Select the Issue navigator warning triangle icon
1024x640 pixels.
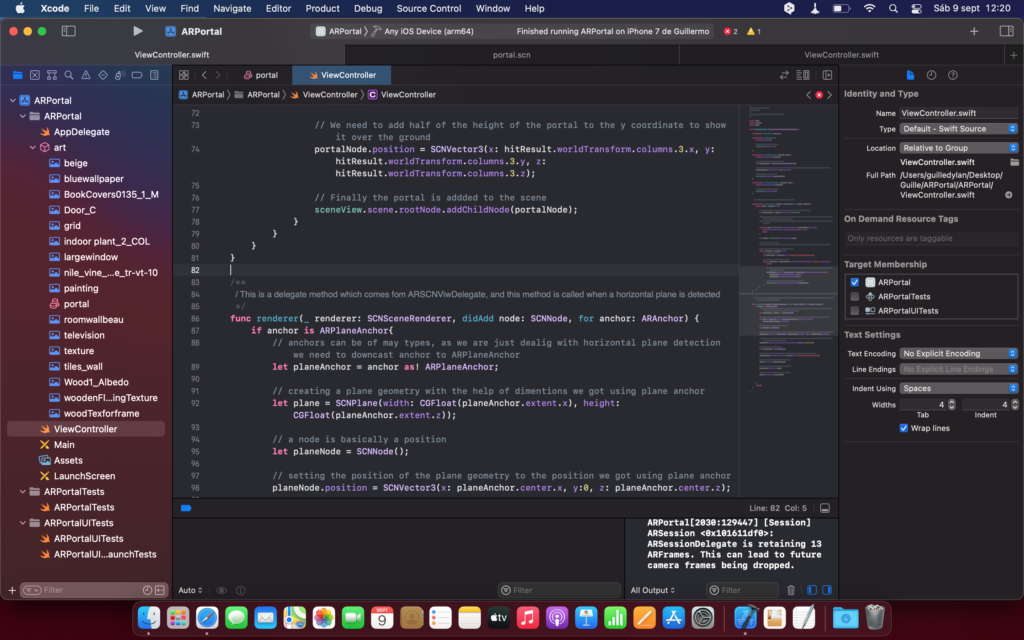click(x=85, y=75)
